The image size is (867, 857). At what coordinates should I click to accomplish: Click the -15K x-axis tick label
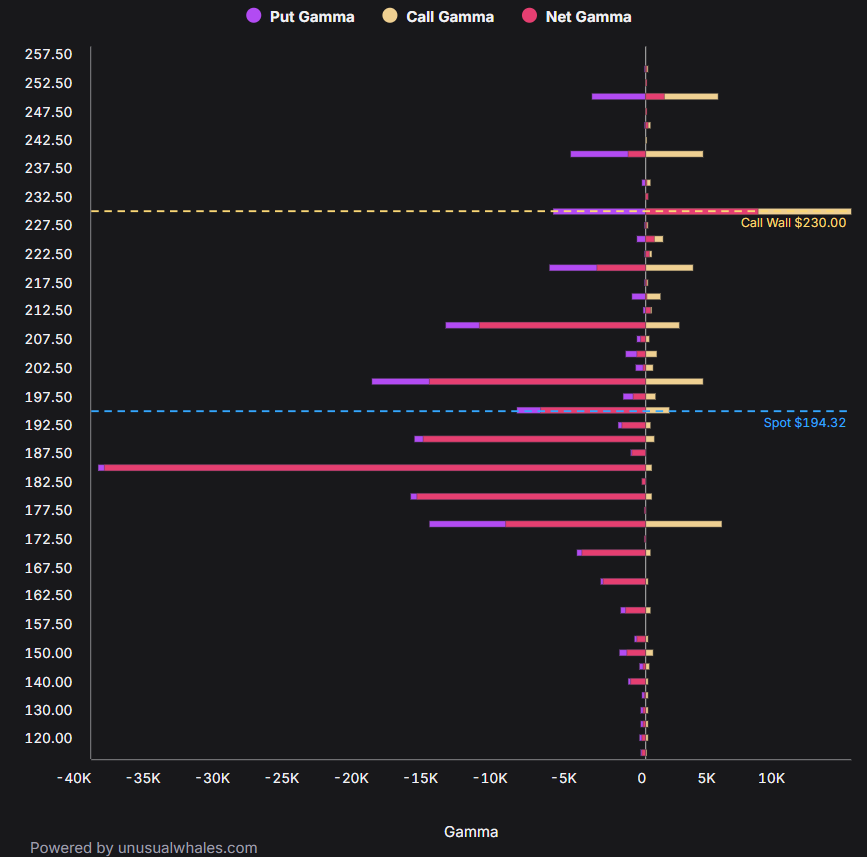click(x=421, y=778)
